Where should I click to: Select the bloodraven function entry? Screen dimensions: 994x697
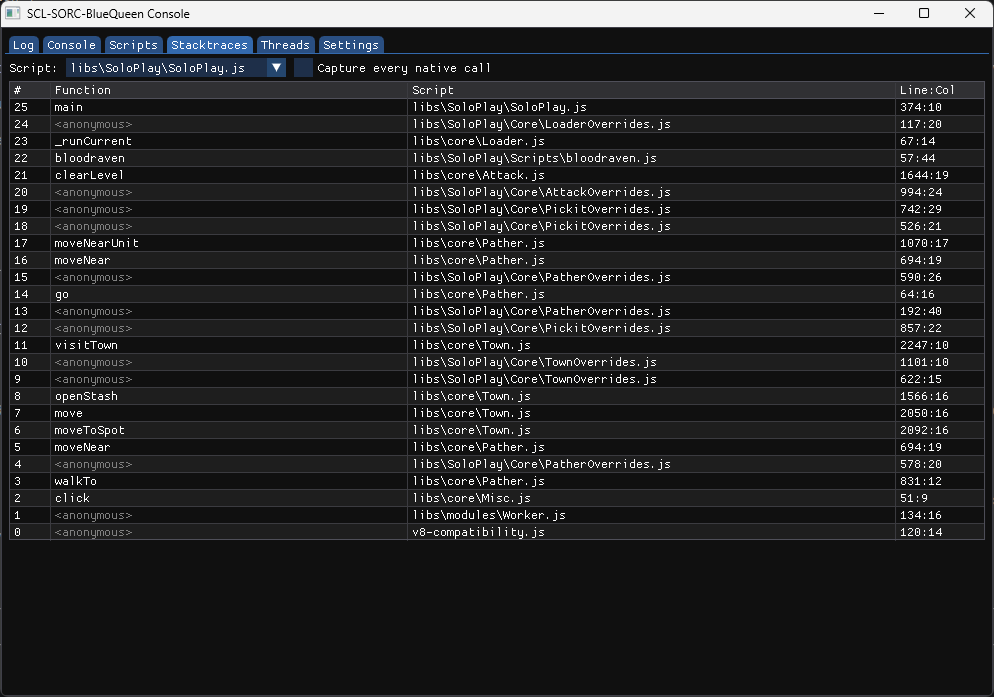click(89, 158)
